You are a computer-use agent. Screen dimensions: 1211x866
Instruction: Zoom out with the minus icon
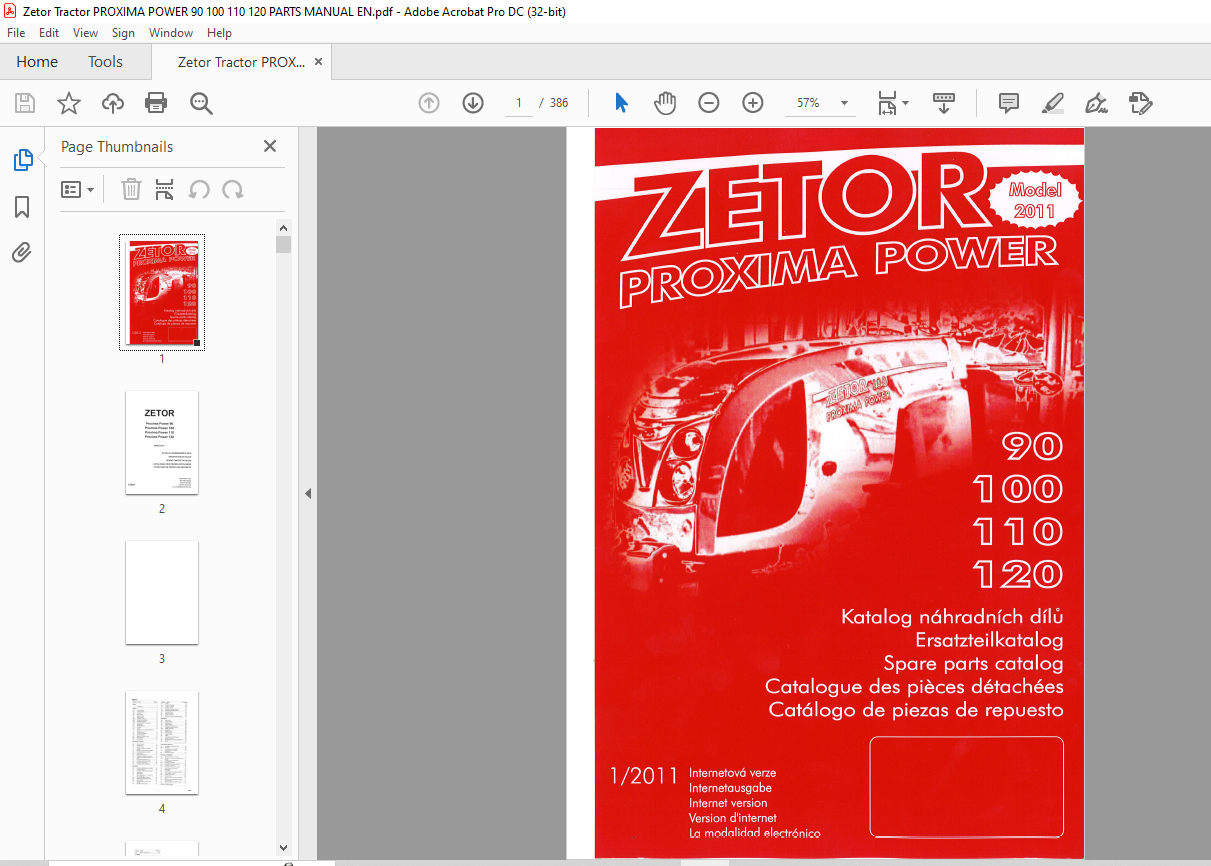(709, 103)
